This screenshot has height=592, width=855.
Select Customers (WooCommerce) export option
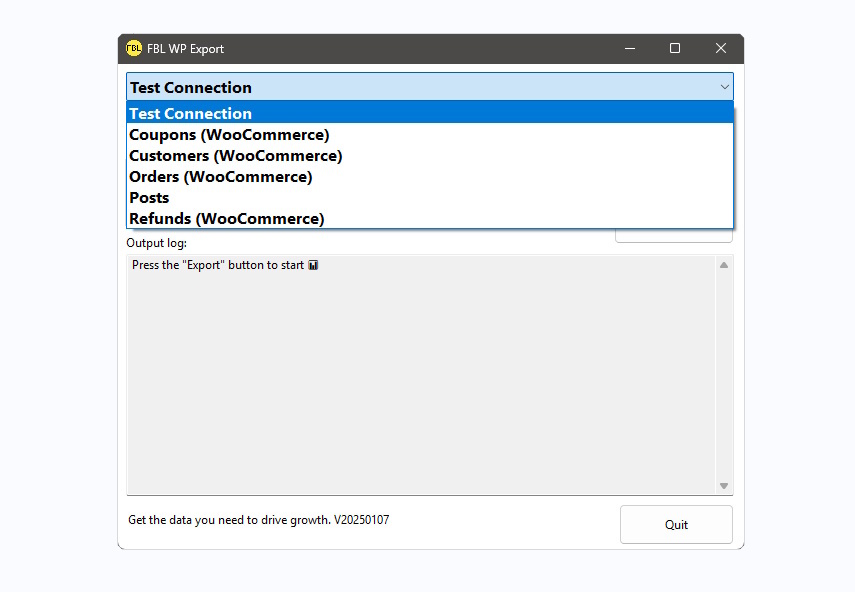click(x=235, y=156)
